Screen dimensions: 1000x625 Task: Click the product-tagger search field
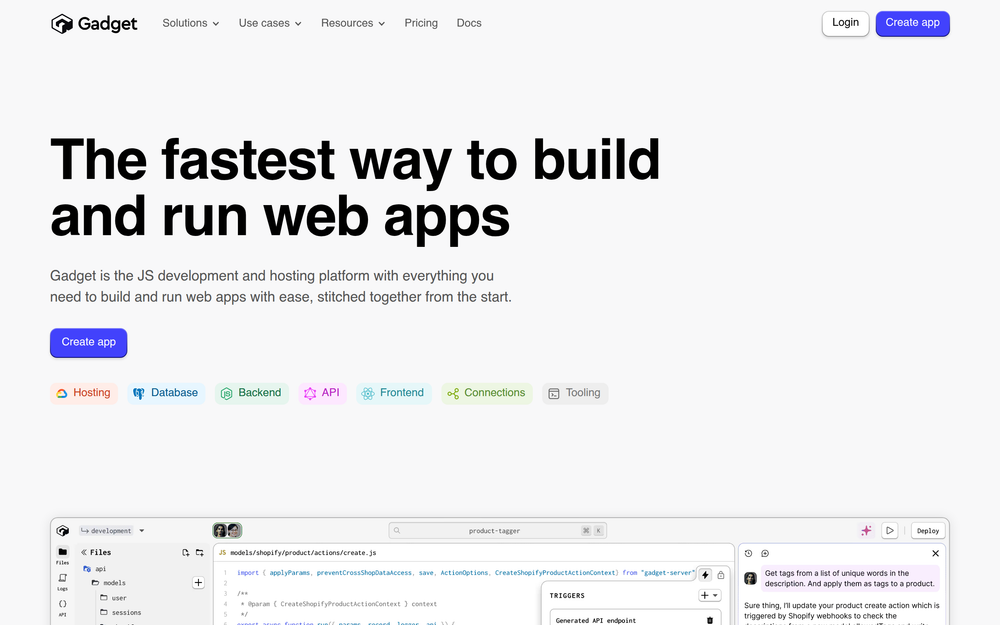coord(497,531)
